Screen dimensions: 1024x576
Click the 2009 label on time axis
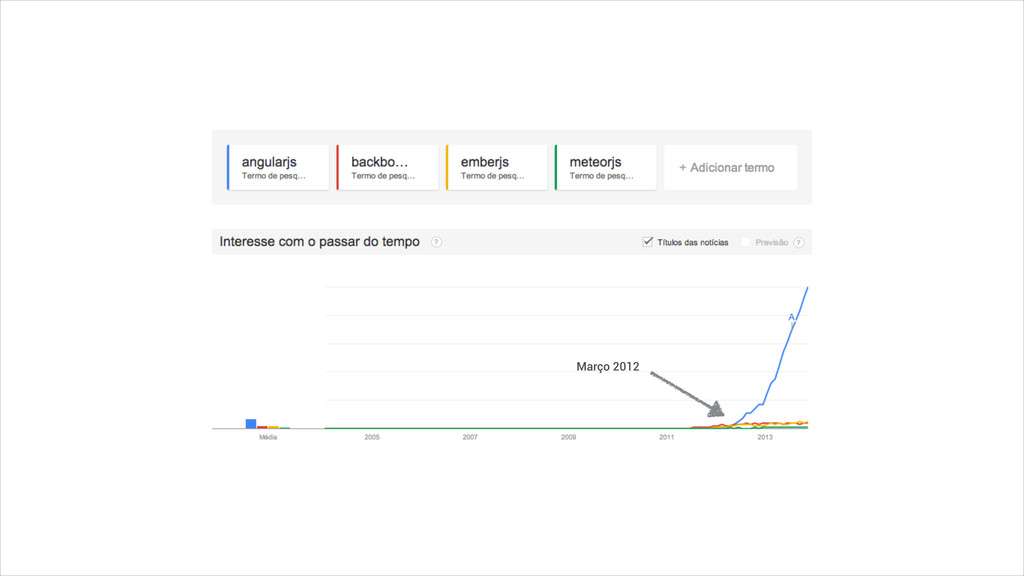pos(568,437)
